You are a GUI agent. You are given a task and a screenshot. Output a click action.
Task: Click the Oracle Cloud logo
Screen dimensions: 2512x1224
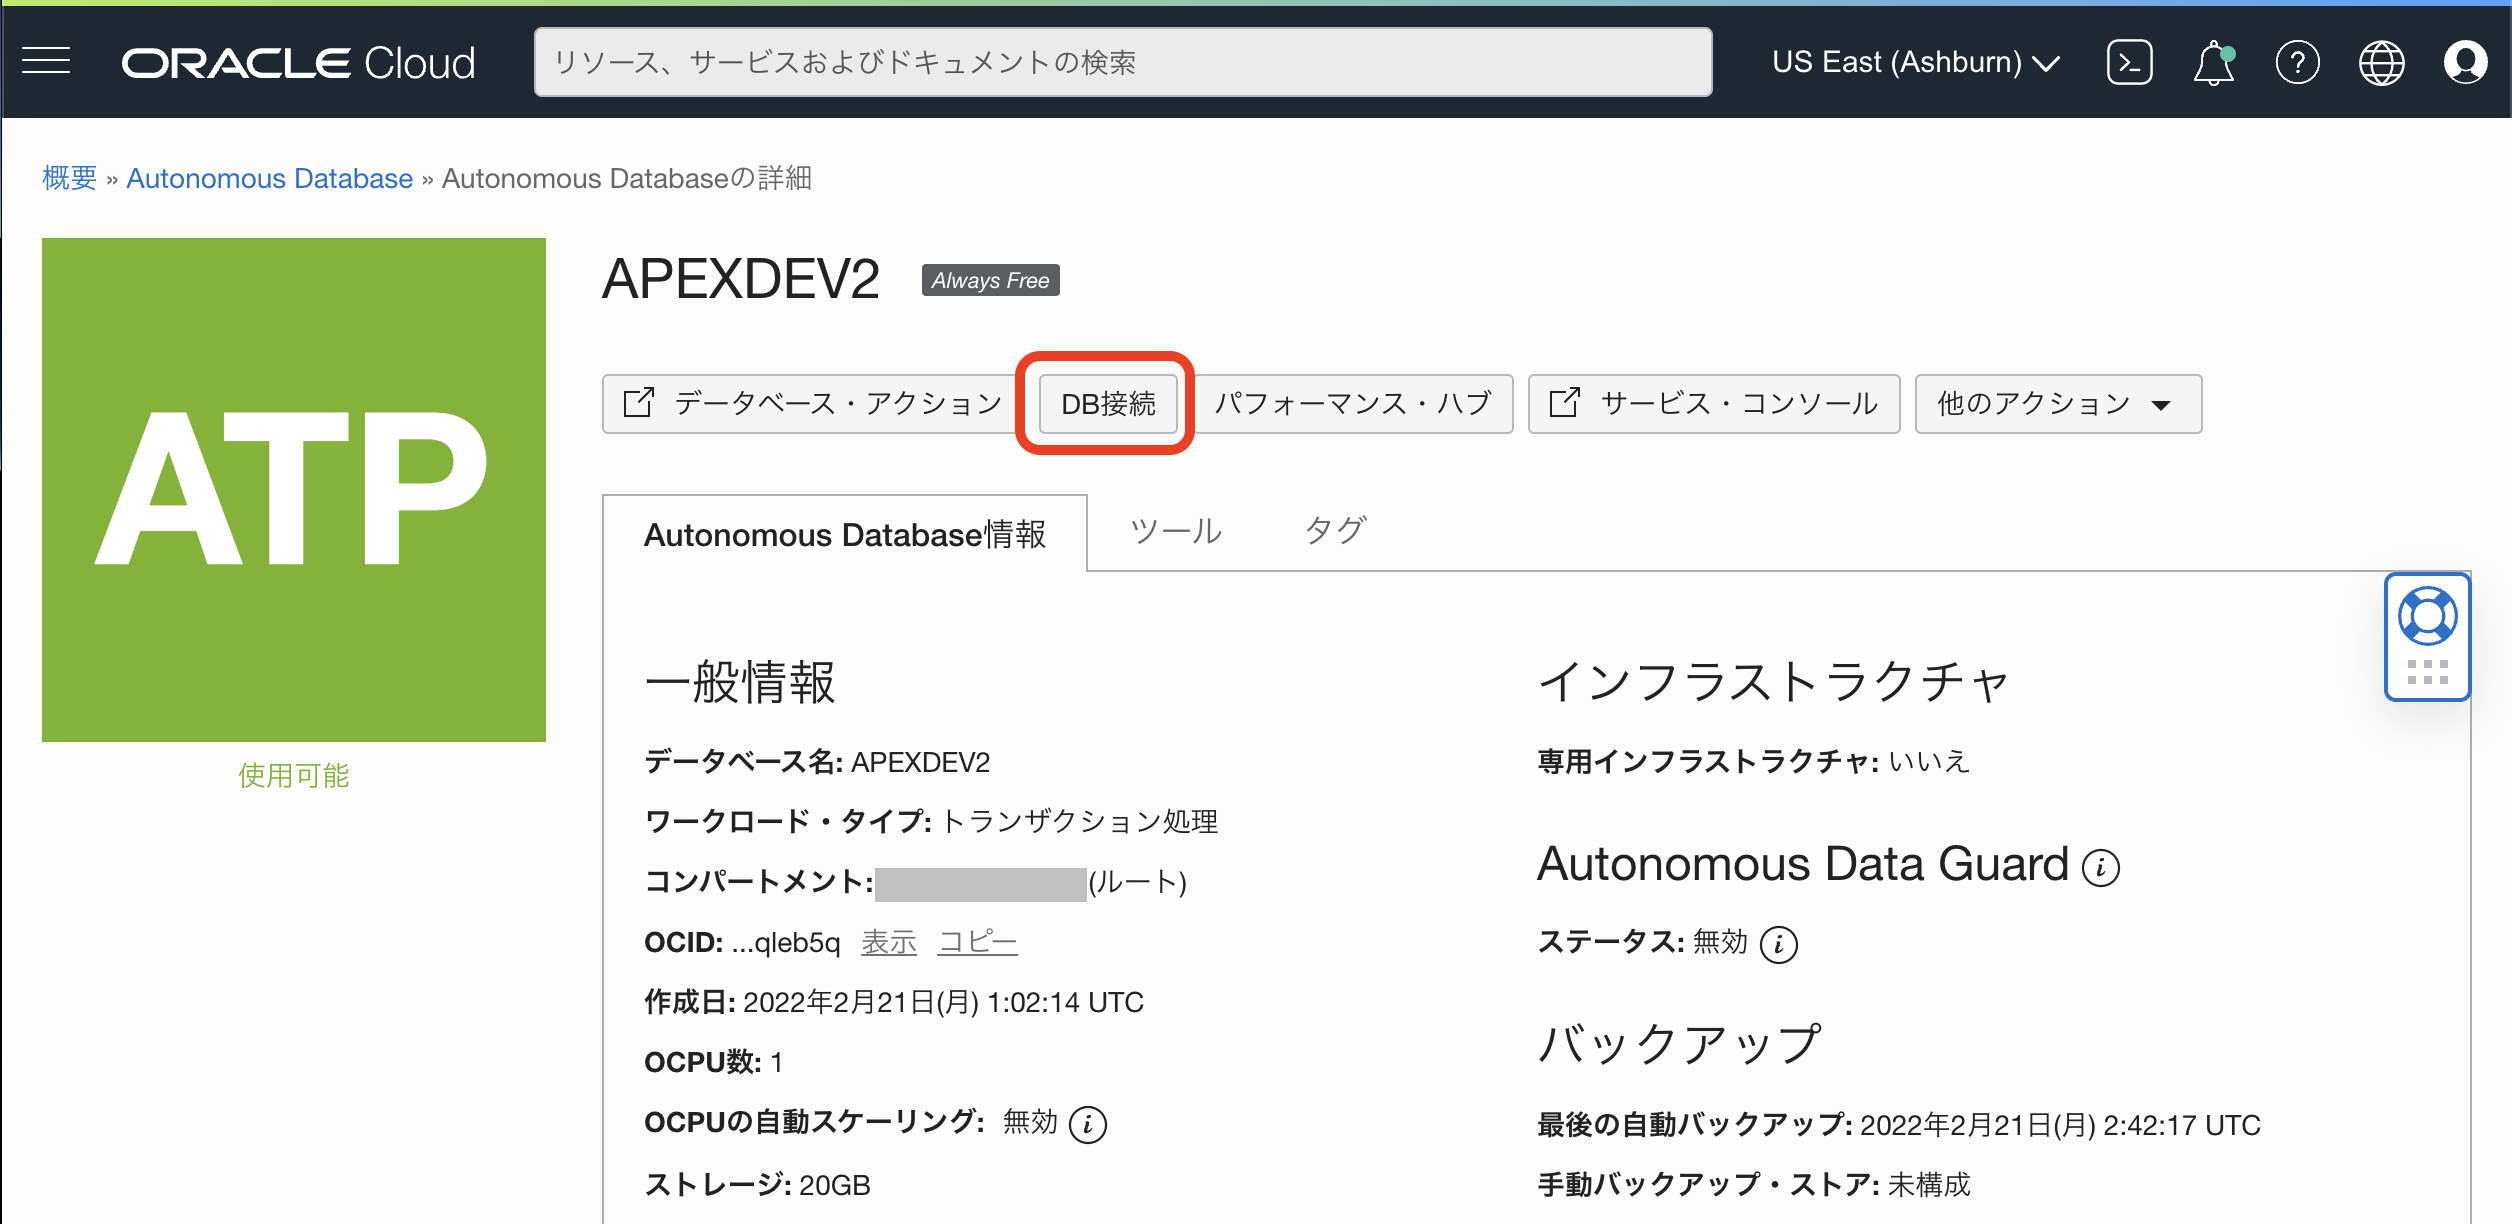(298, 63)
